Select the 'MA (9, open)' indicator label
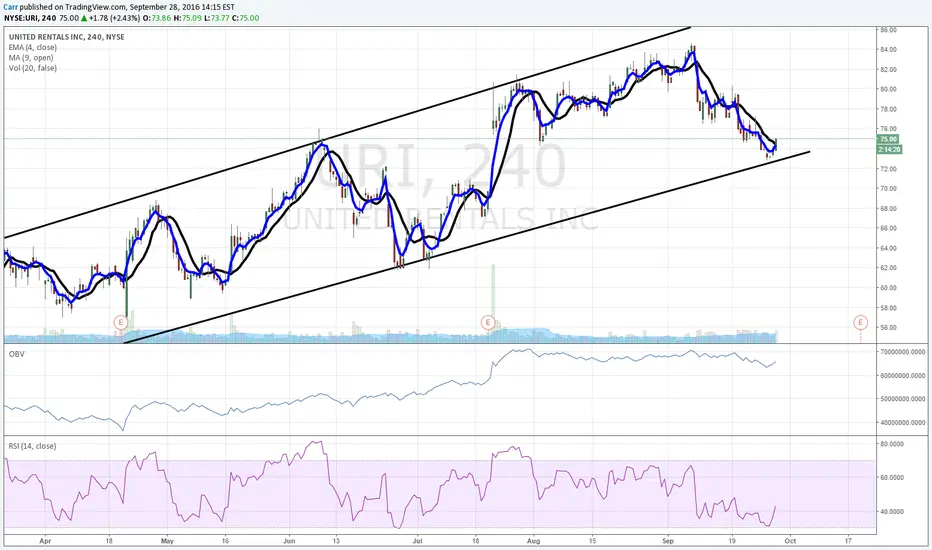The image size is (932, 550). click(x=31, y=58)
